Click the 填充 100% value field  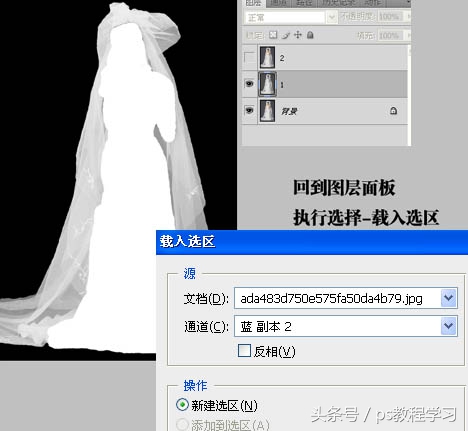390,35
